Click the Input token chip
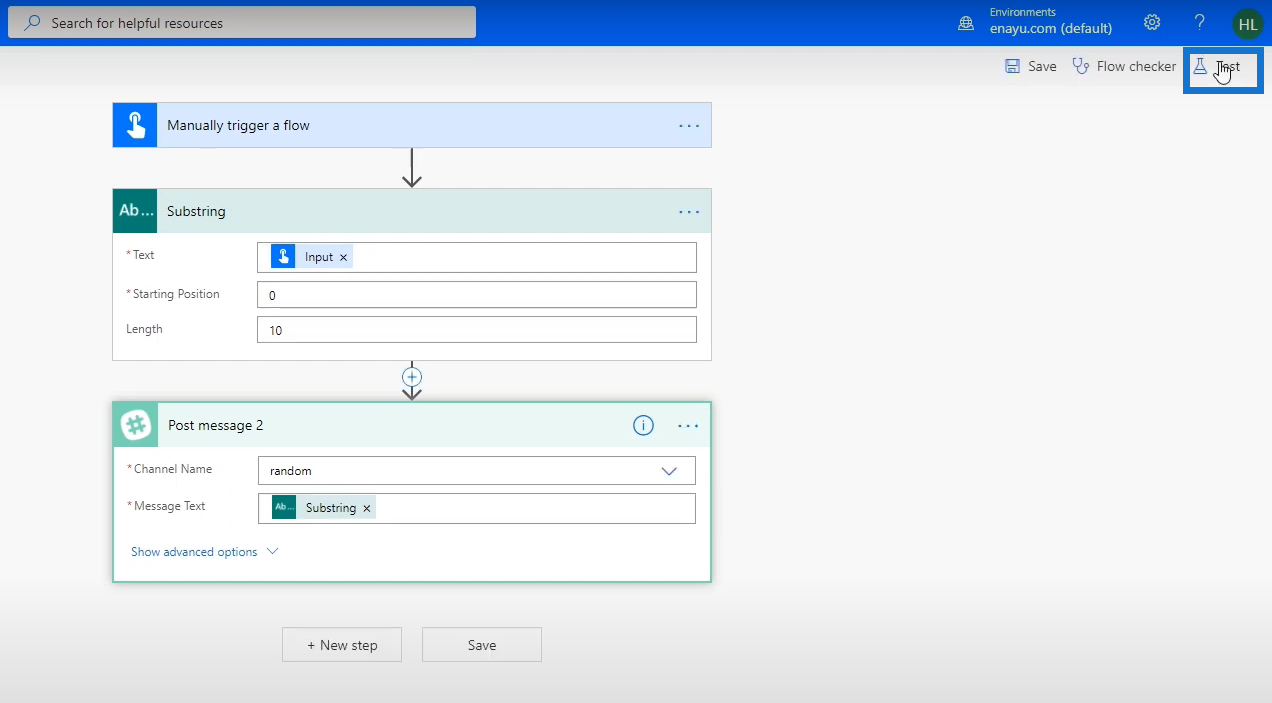1272x703 pixels. click(x=311, y=257)
